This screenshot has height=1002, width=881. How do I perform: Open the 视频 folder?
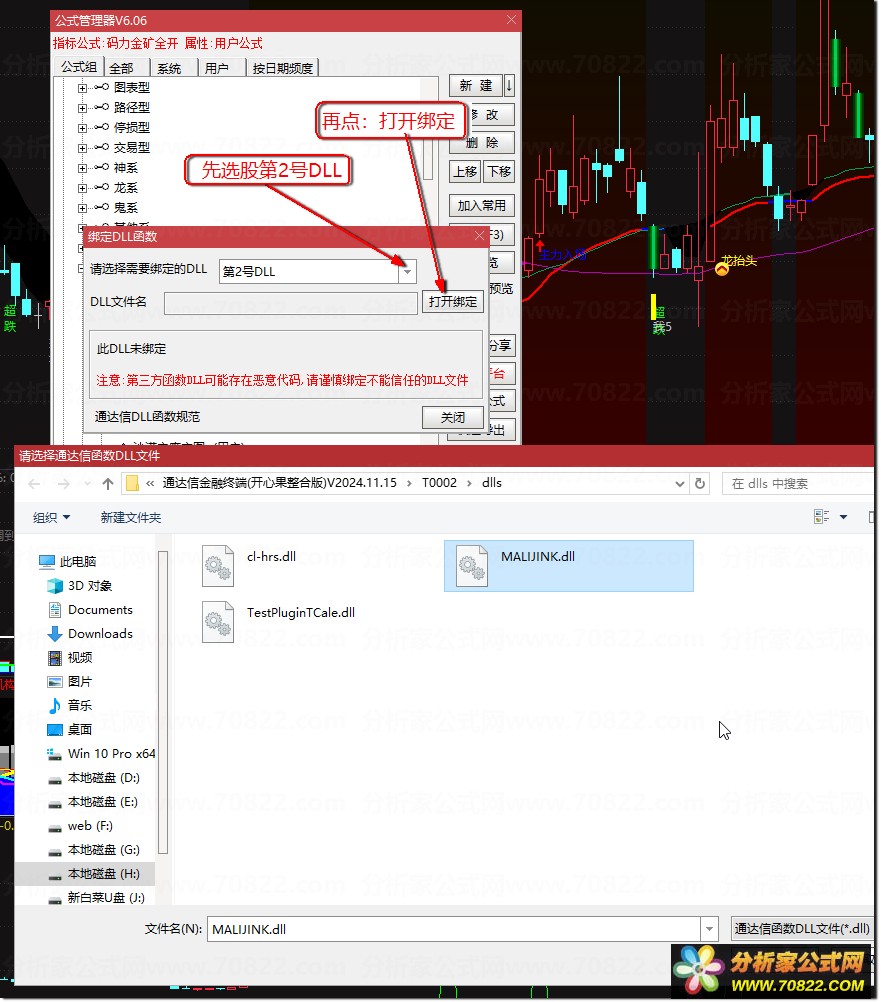pyautogui.click(x=70, y=658)
